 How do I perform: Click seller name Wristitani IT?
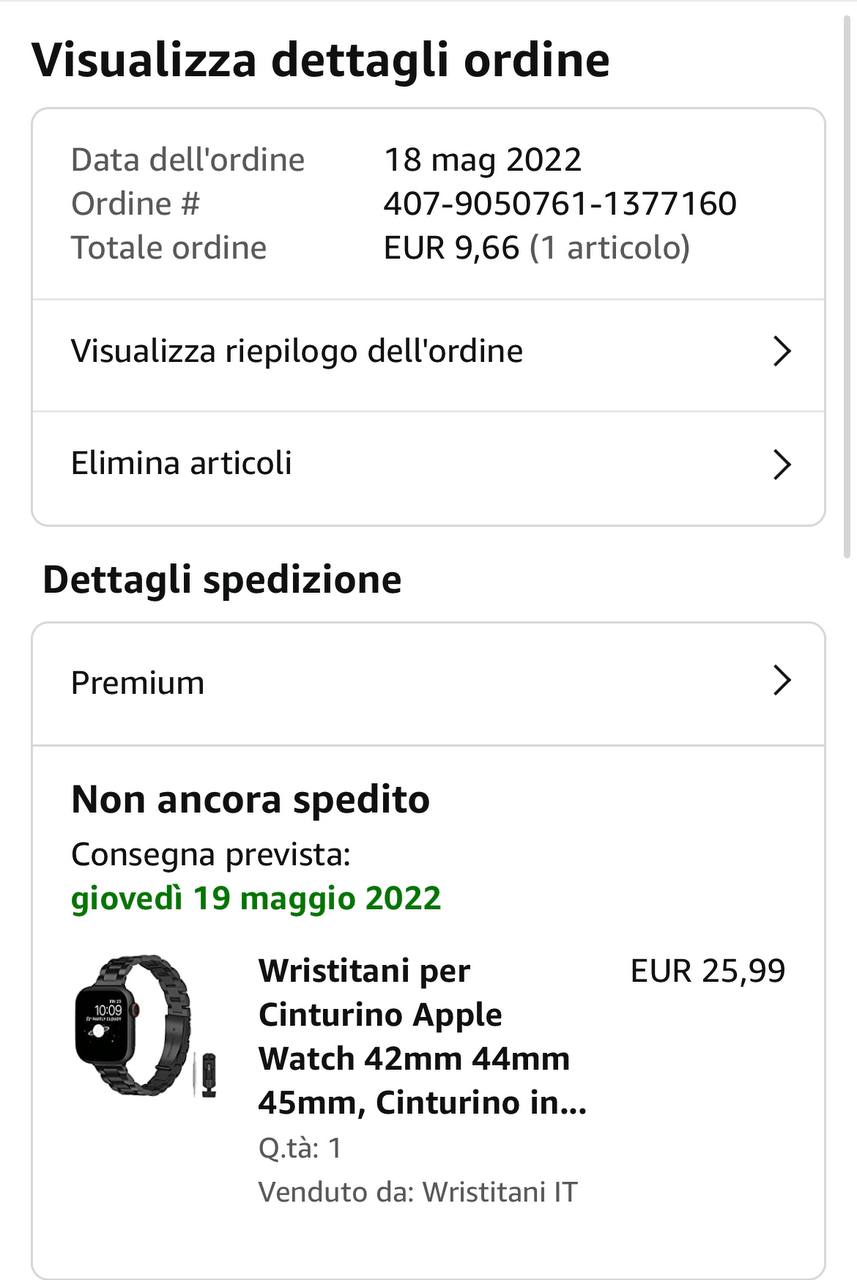point(499,1192)
